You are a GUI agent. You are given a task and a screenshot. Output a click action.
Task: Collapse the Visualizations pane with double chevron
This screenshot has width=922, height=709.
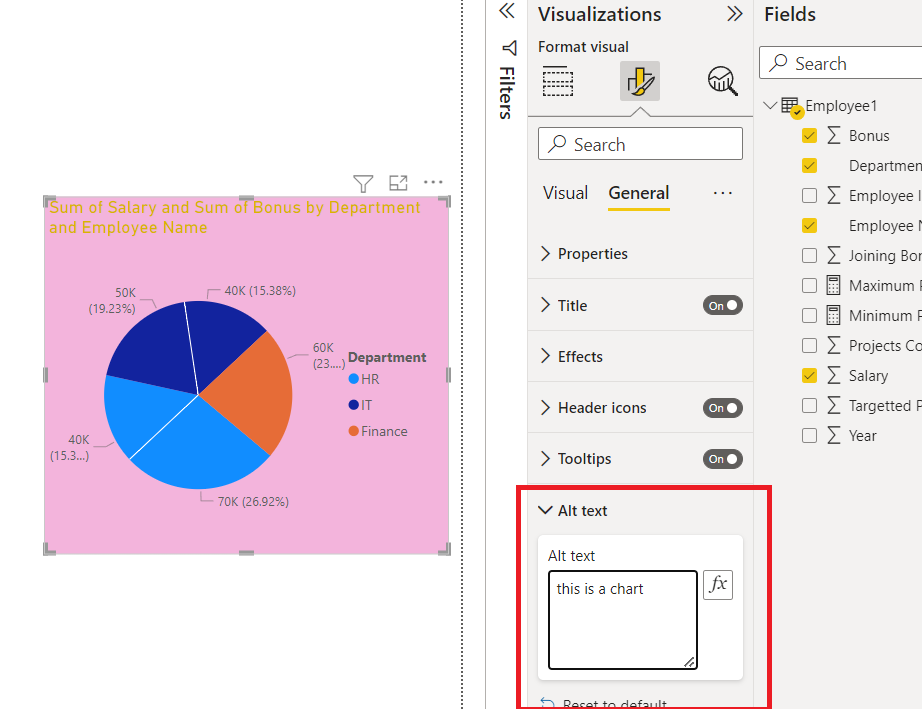point(734,14)
